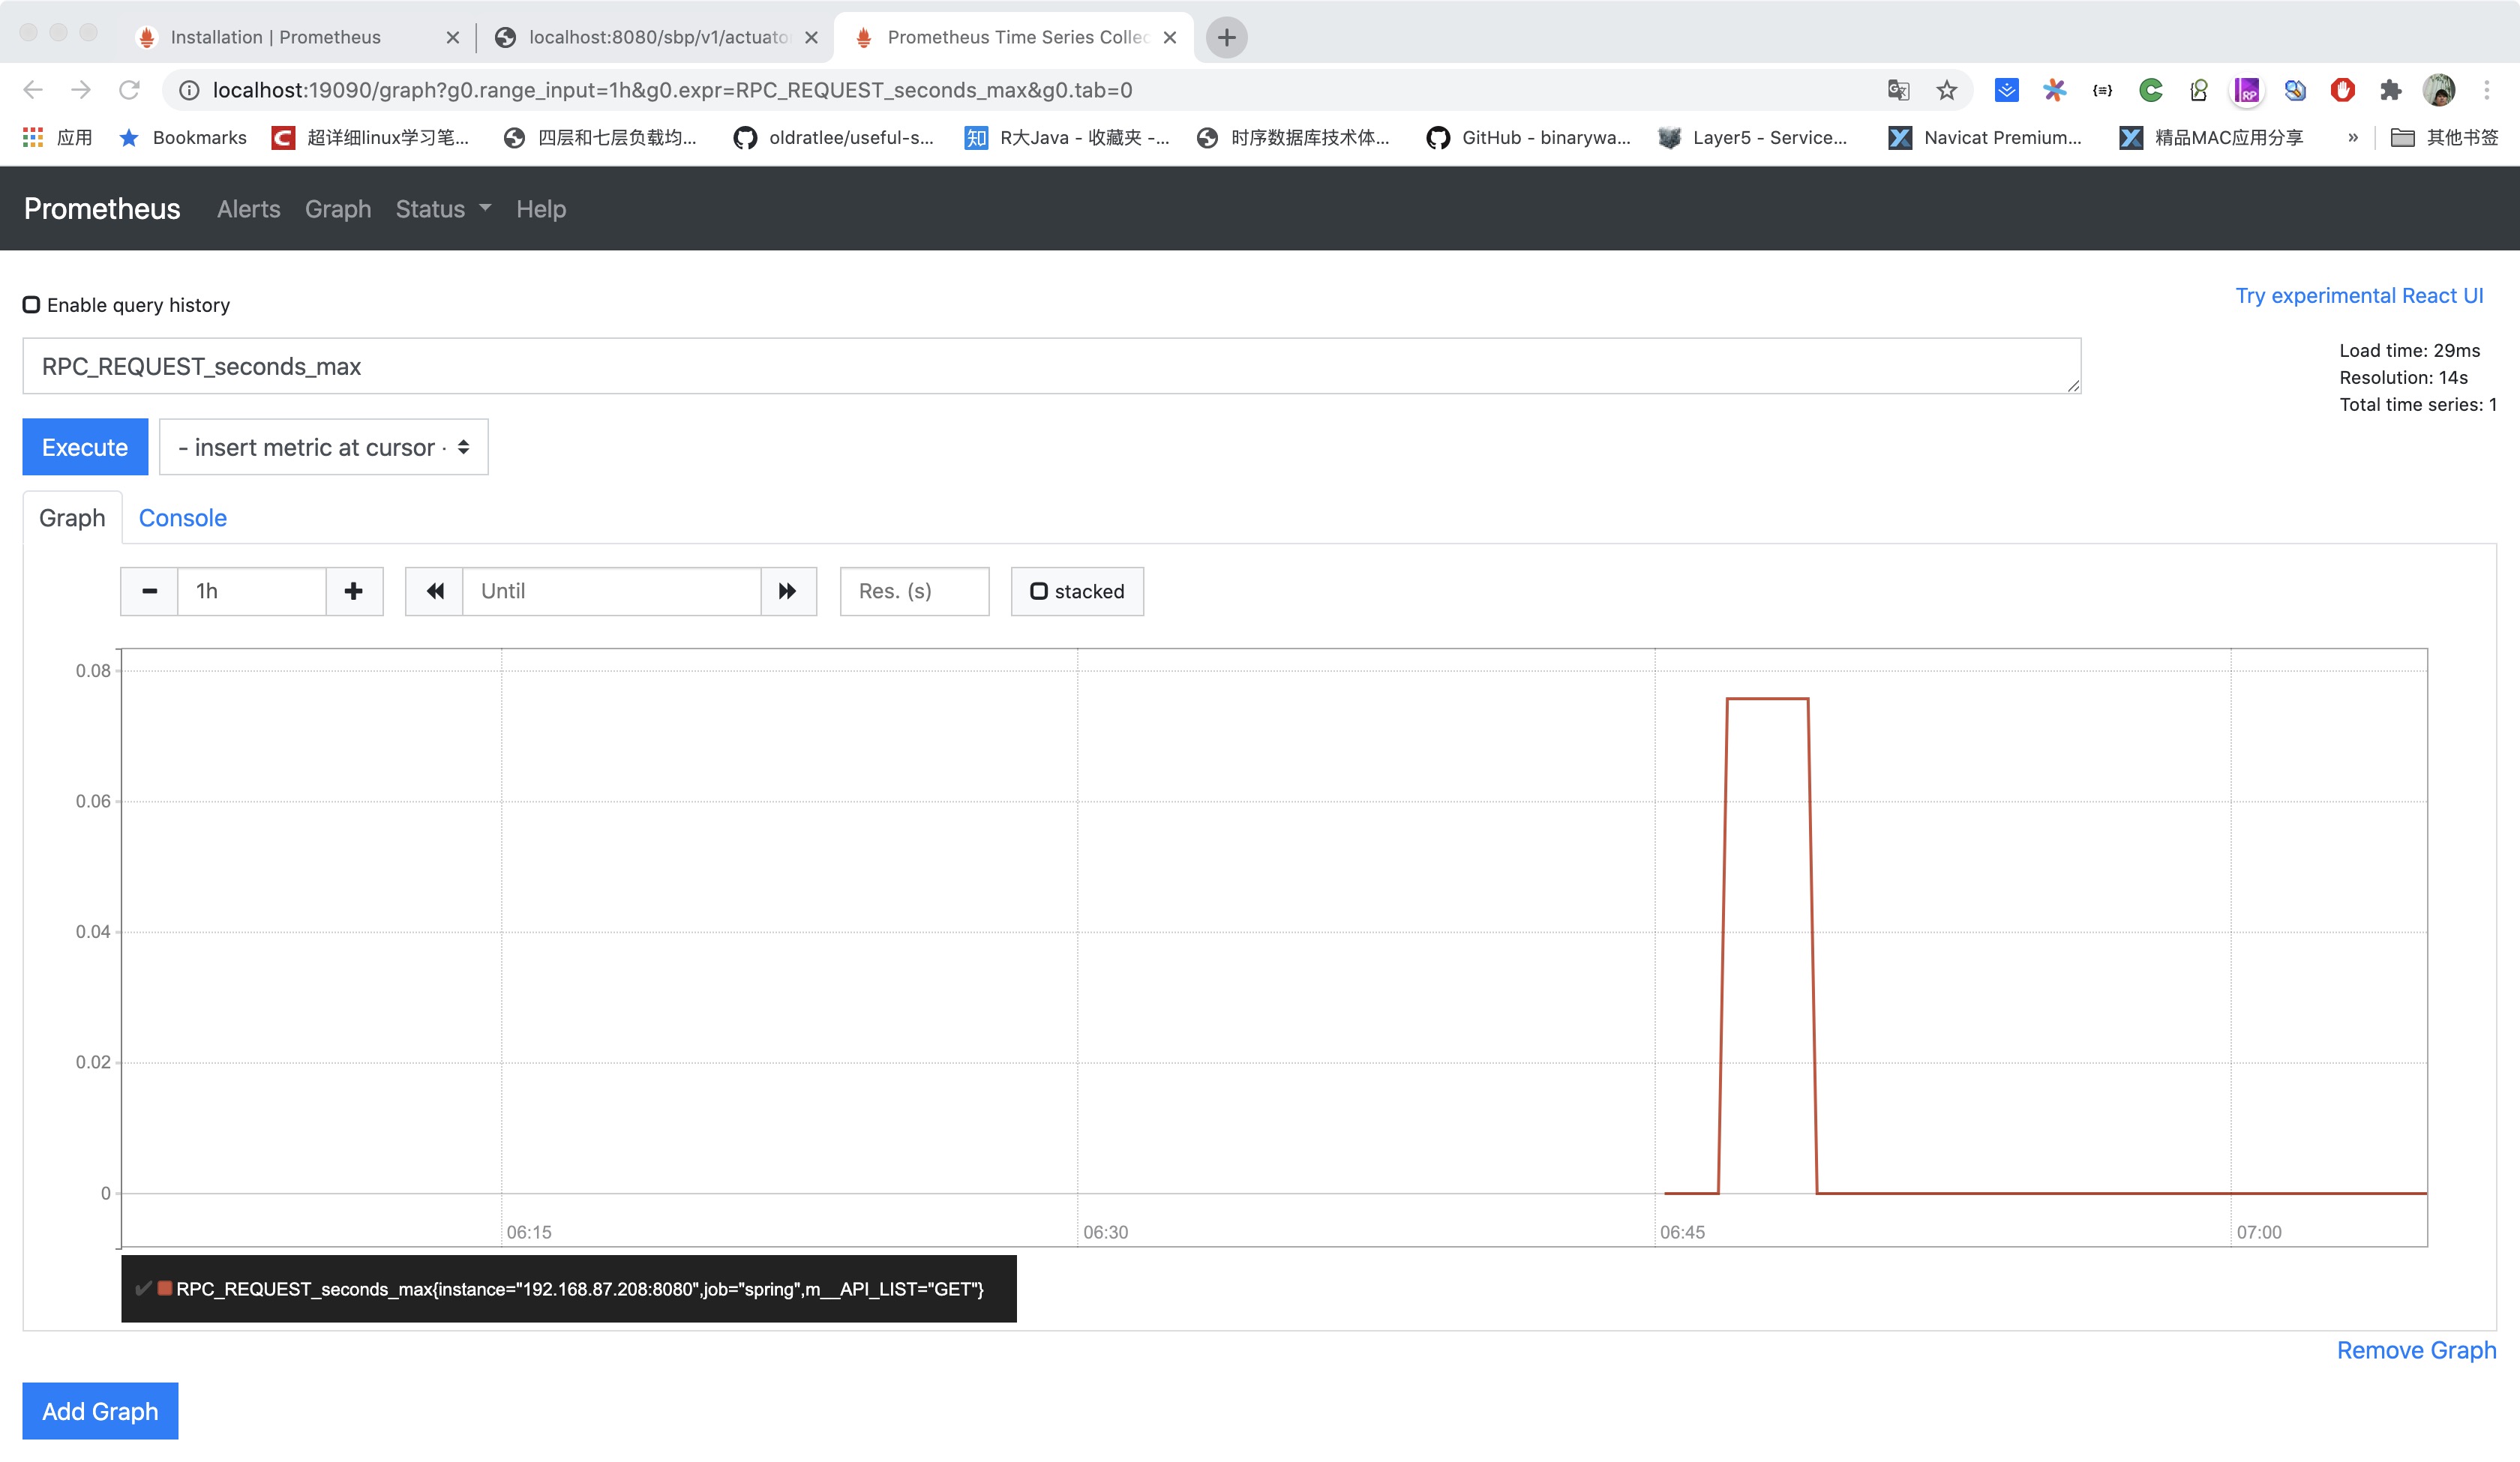The image size is (2520, 1462).
Task: Open a new browser tab
Action: [x=1226, y=37]
